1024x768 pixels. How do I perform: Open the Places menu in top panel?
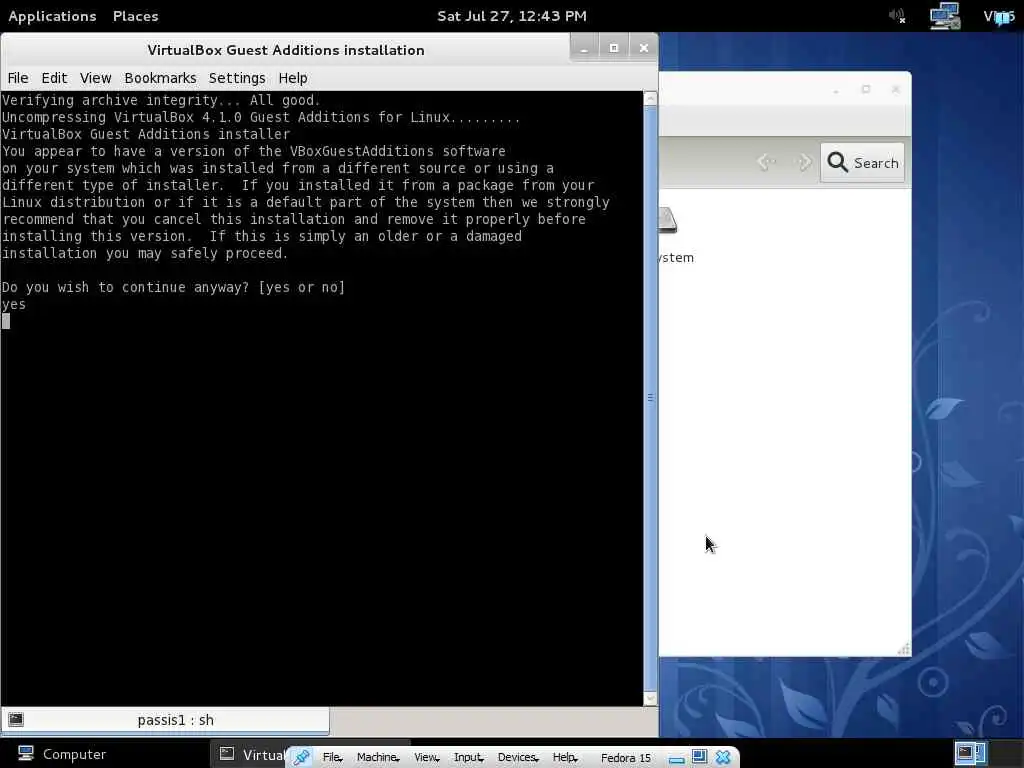click(x=135, y=16)
